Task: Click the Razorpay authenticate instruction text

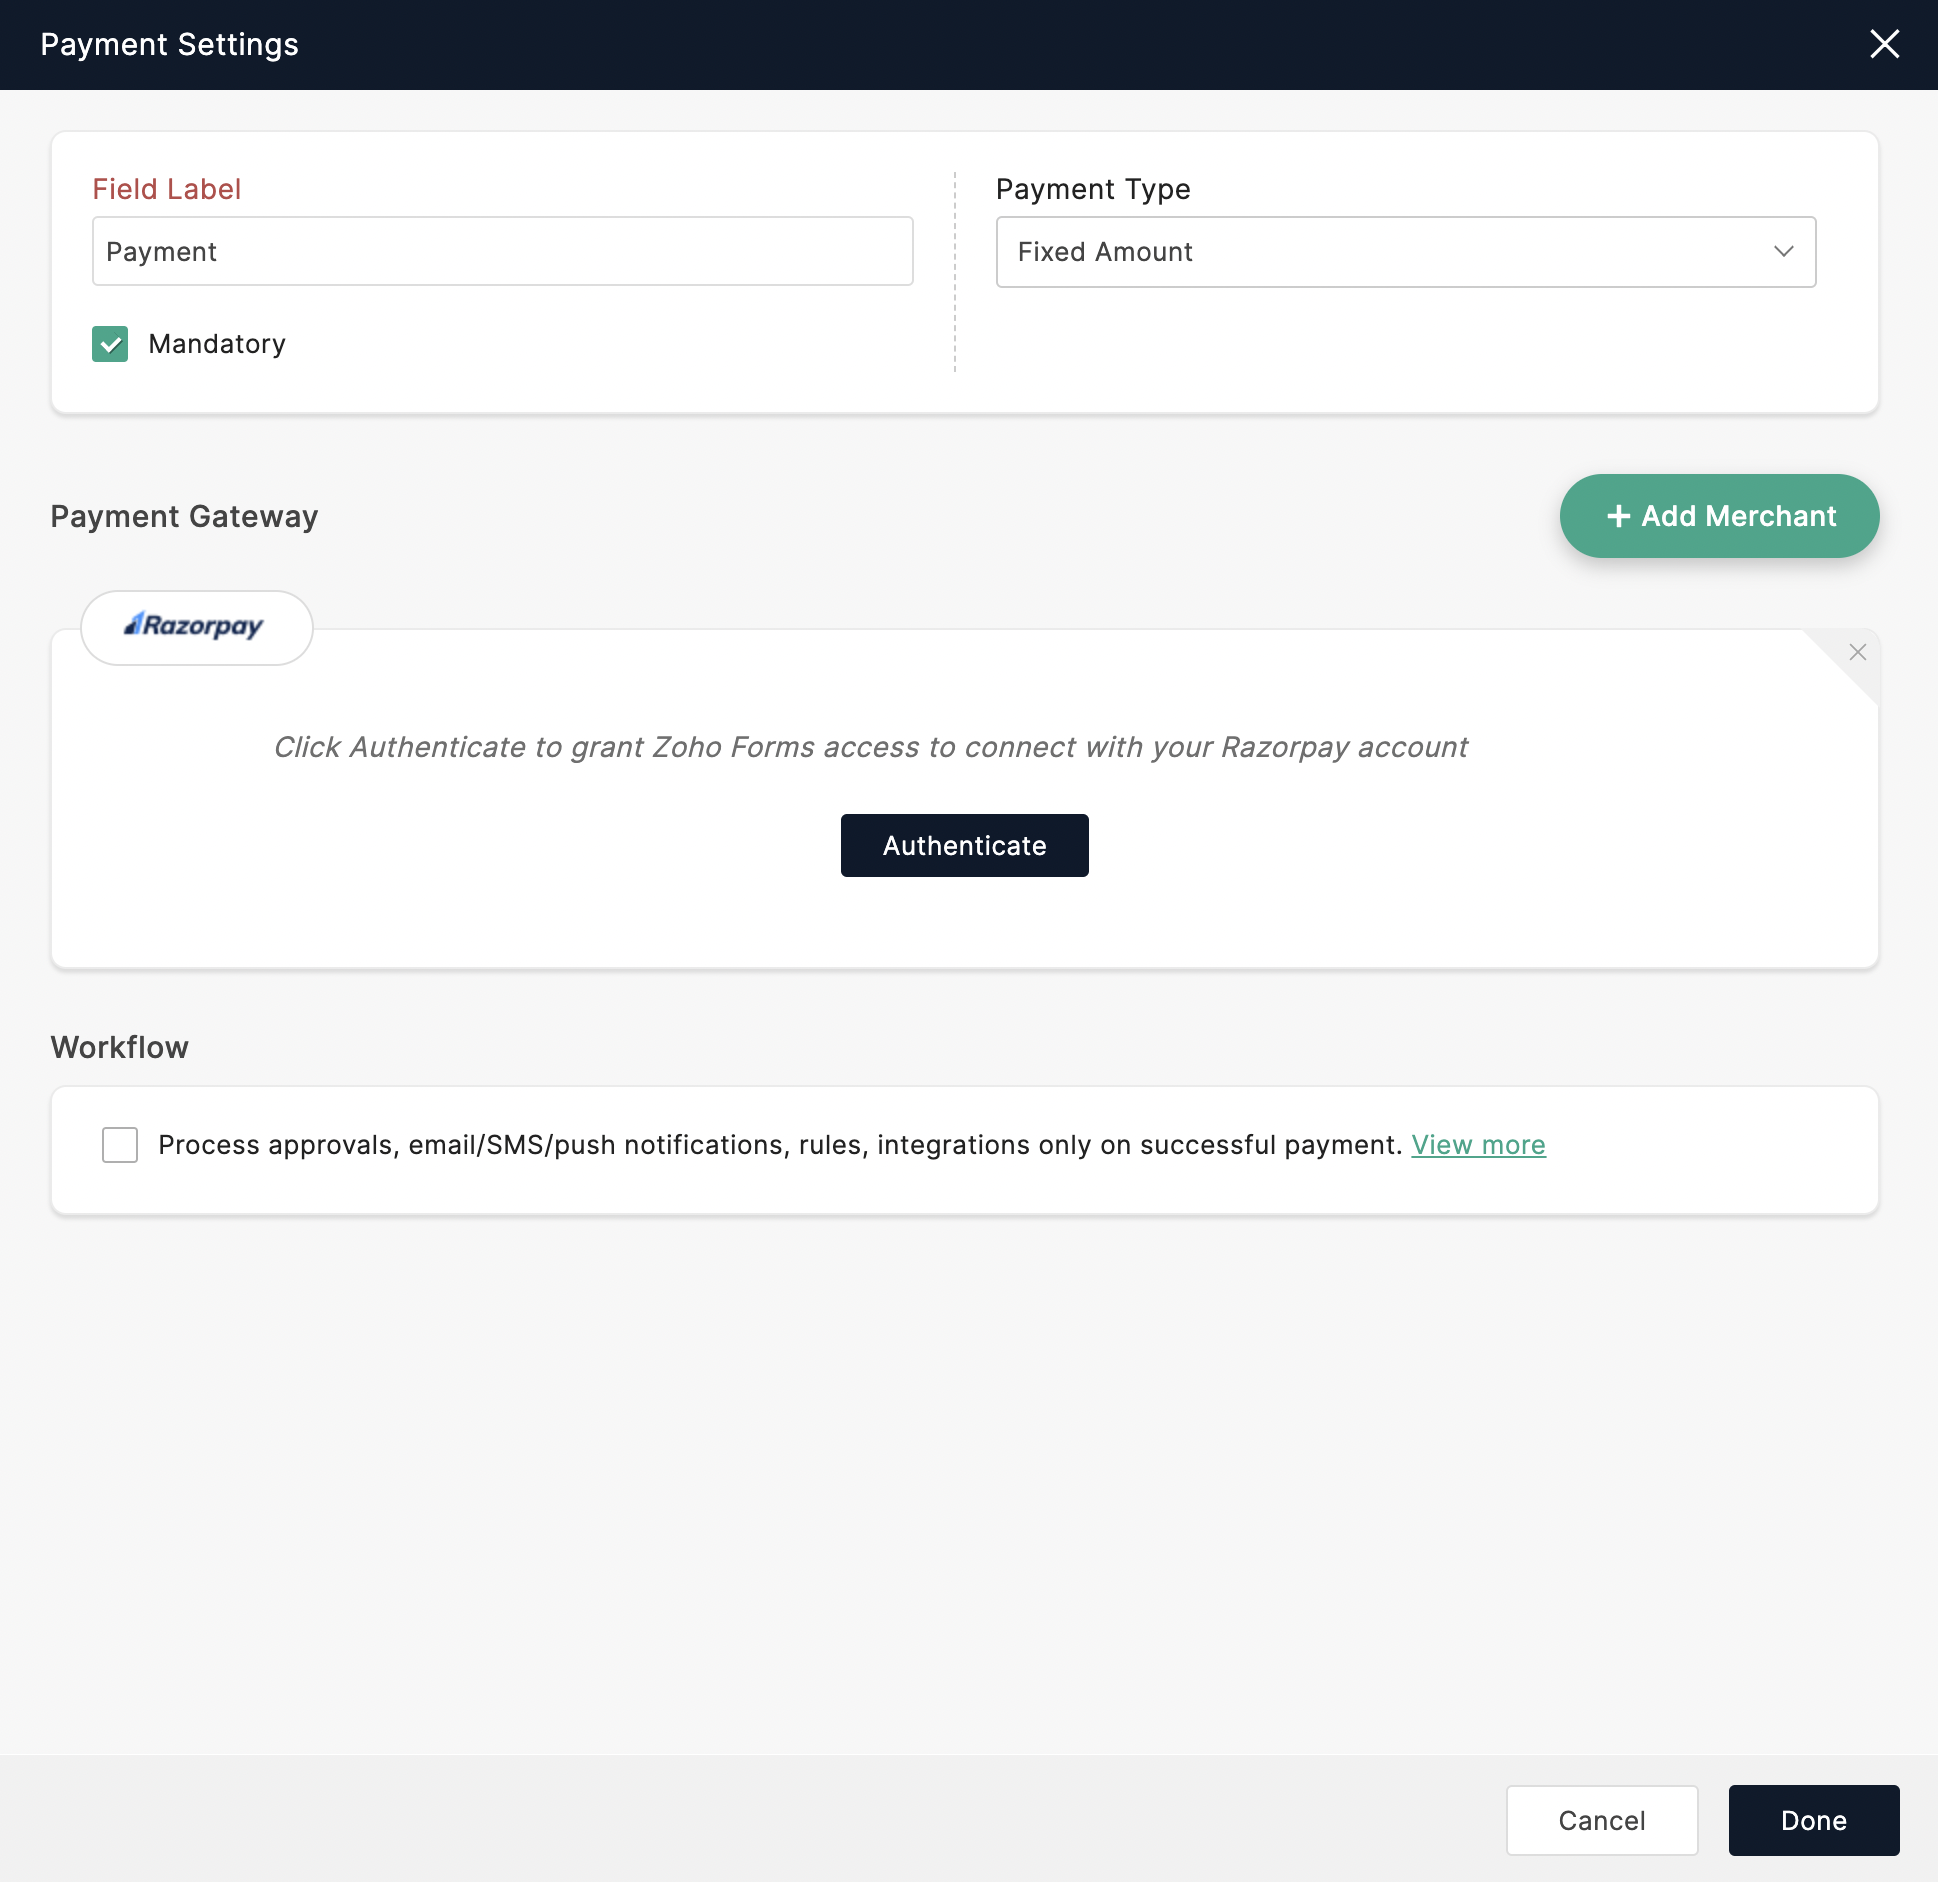Action: 870,747
